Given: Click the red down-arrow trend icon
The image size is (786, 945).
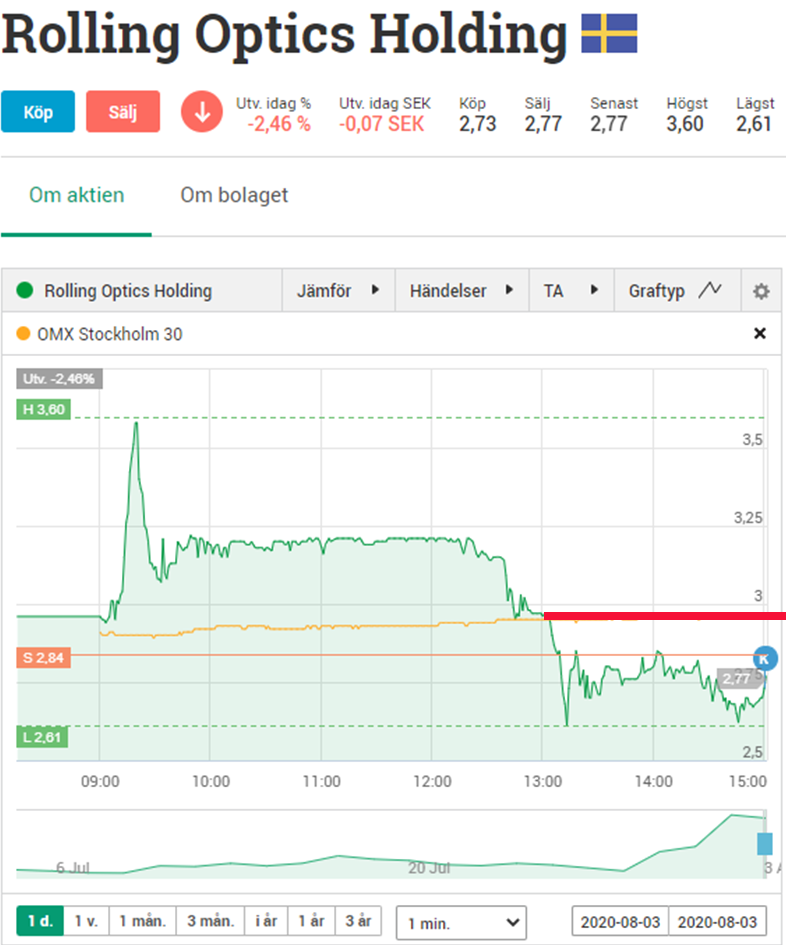Looking at the screenshot, I should (202, 111).
